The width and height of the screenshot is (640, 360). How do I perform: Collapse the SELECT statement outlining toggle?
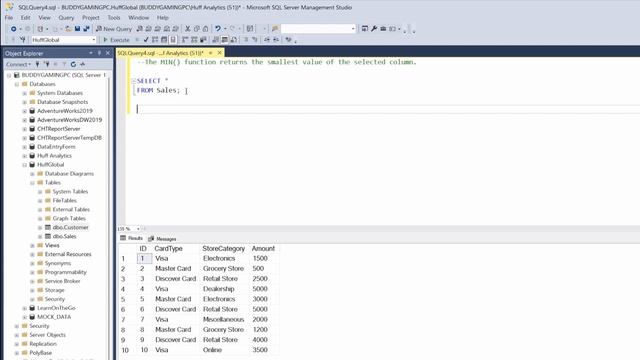[133, 81]
